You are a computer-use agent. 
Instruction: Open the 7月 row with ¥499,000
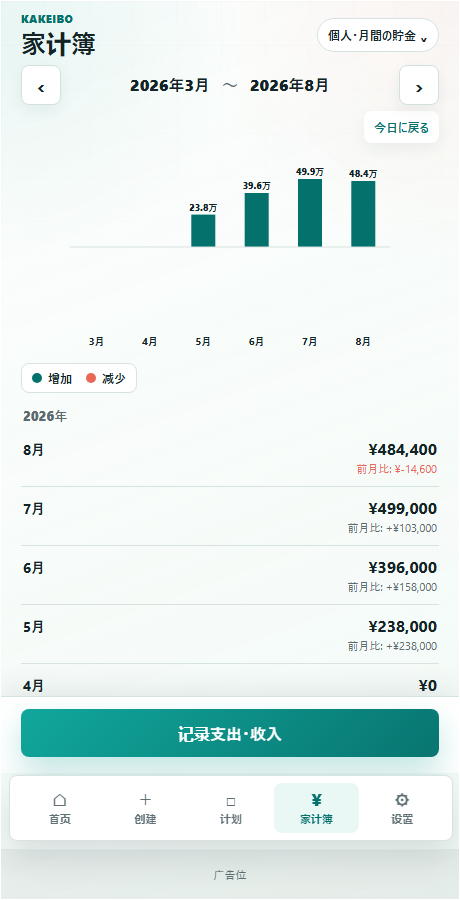230,517
